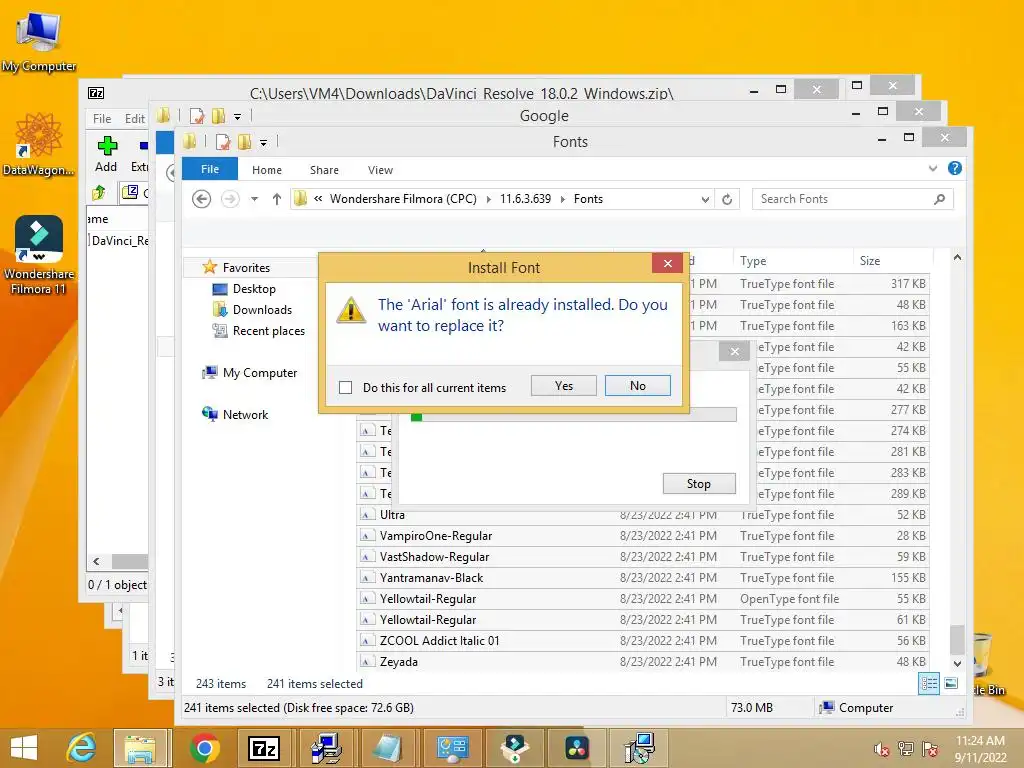Open DaVinci Resolve taskbar icon

(577, 748)
